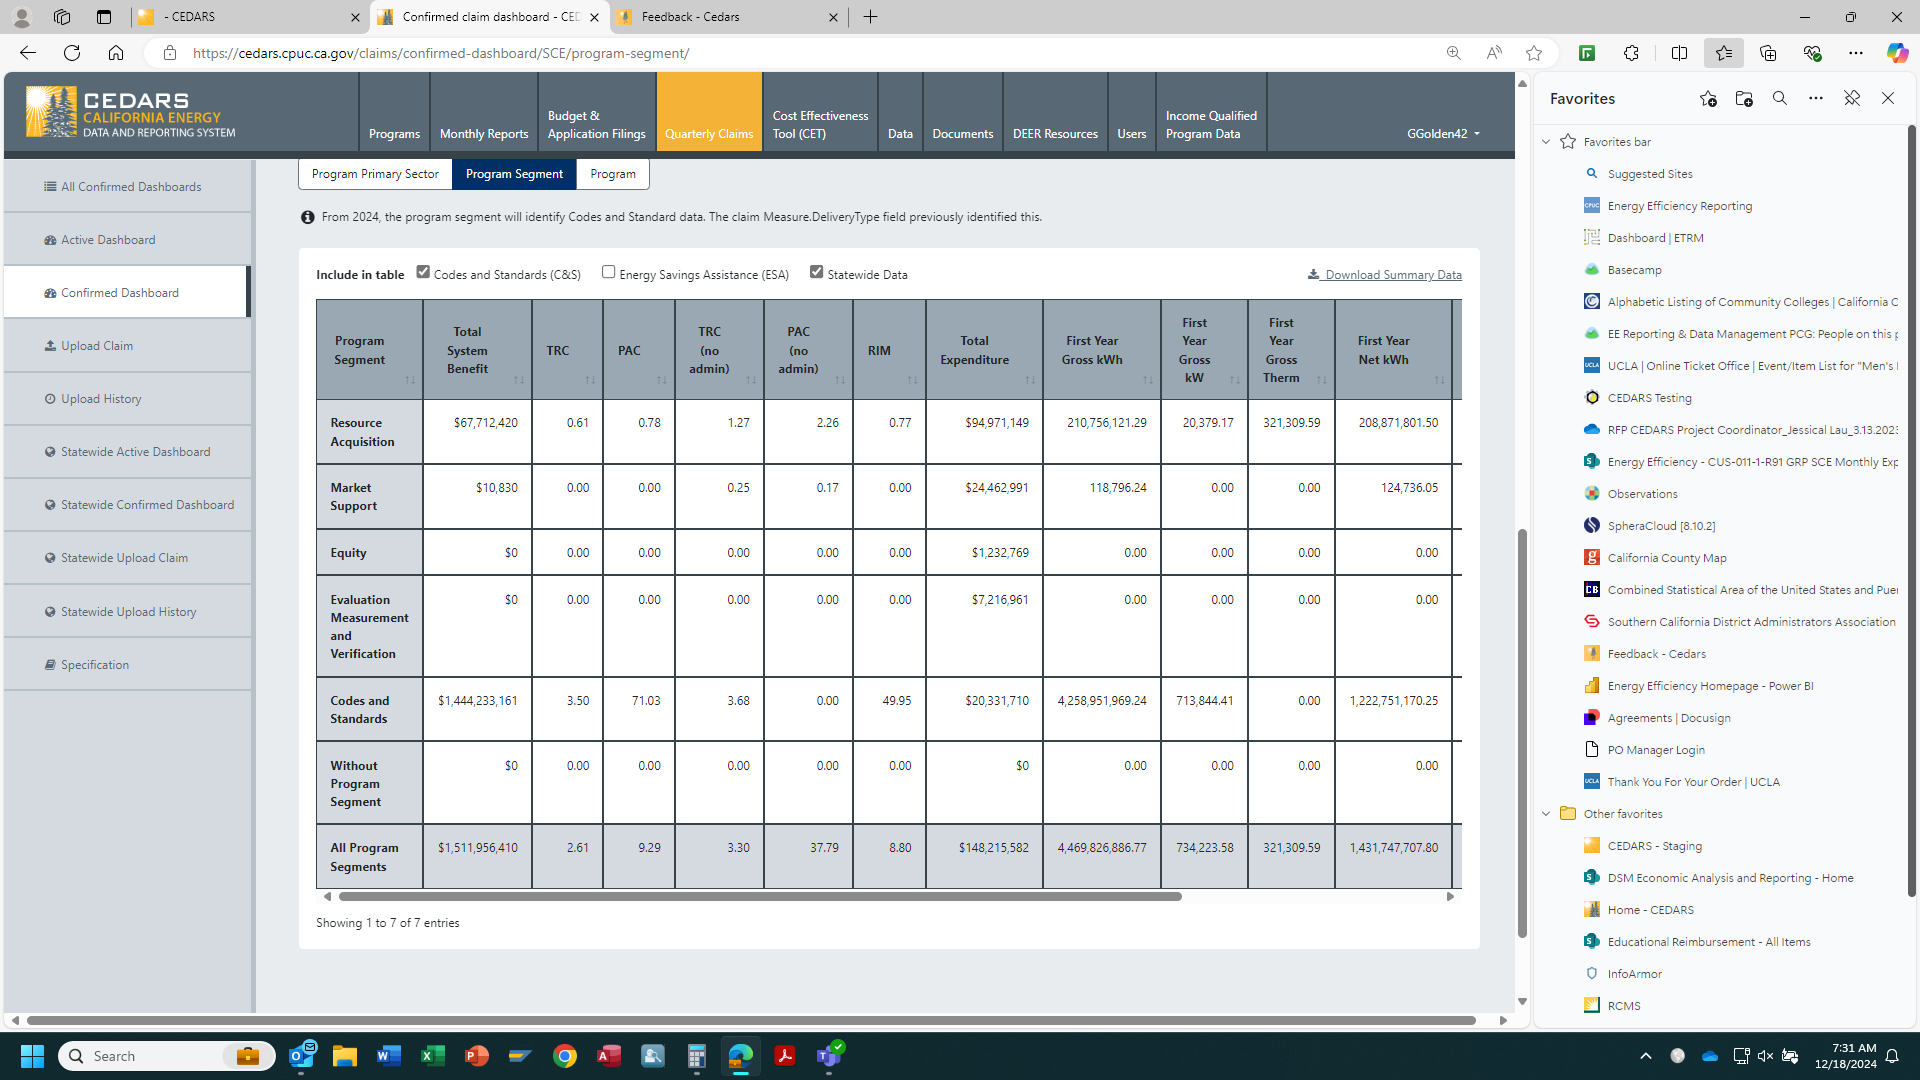Image resolution: width=1920 pixels, height=1080 pixels.
Task: Click the table's horizontal scrollbar
Action: (760, 897)
